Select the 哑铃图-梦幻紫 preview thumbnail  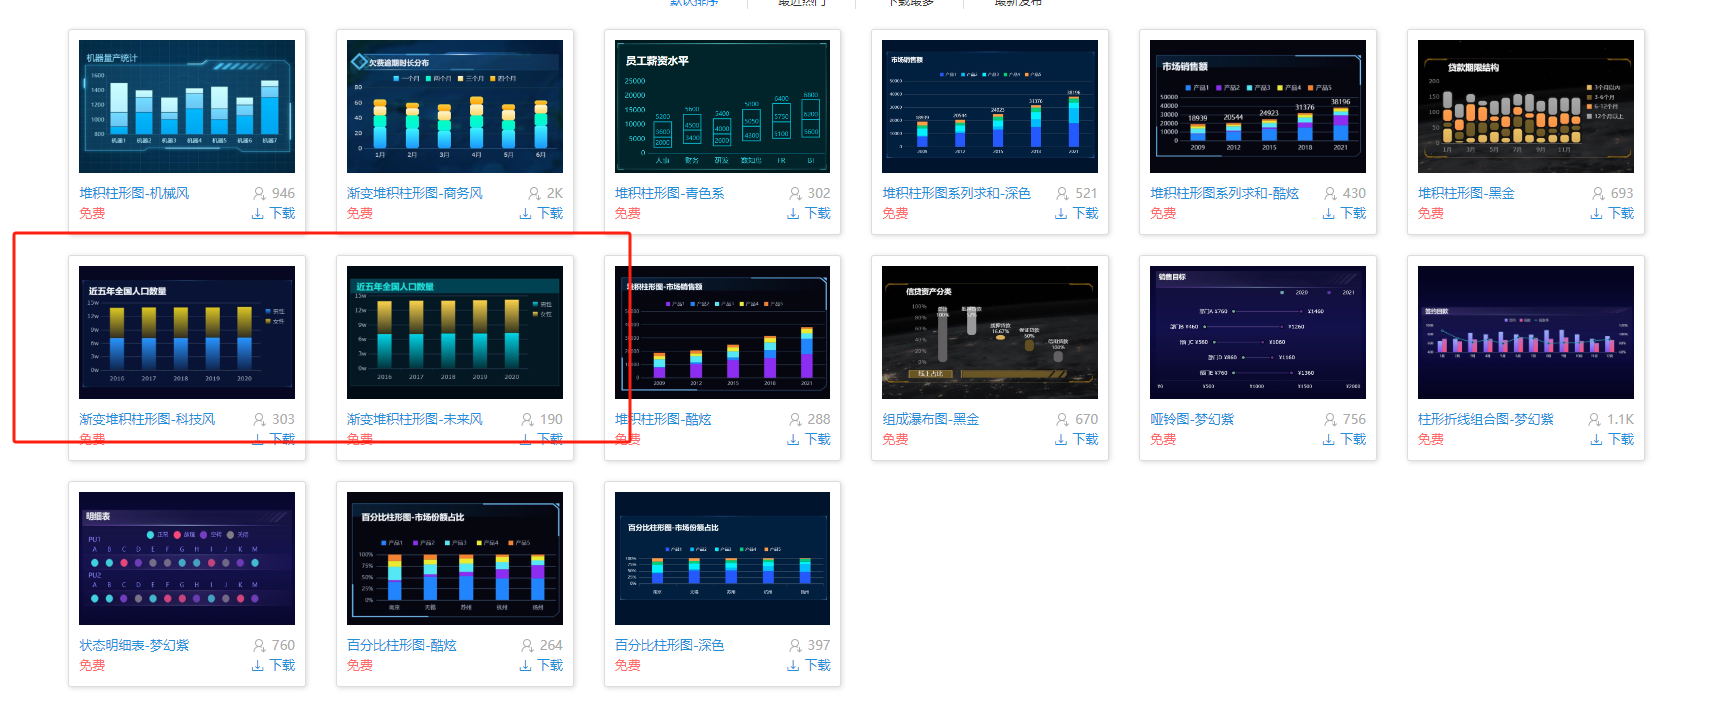1258,332
